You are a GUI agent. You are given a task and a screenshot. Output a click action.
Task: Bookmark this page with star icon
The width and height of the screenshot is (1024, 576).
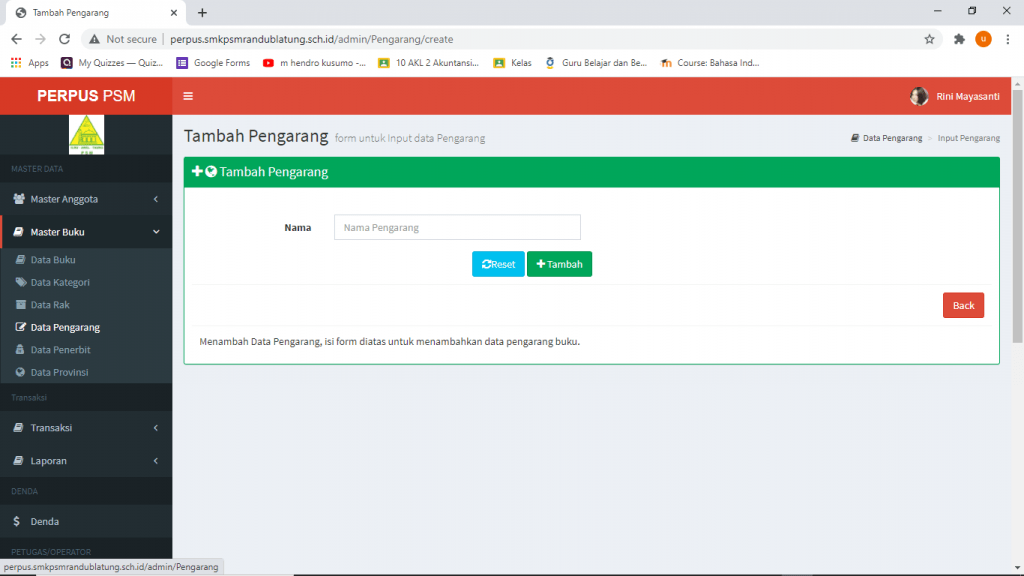[929, 39]
